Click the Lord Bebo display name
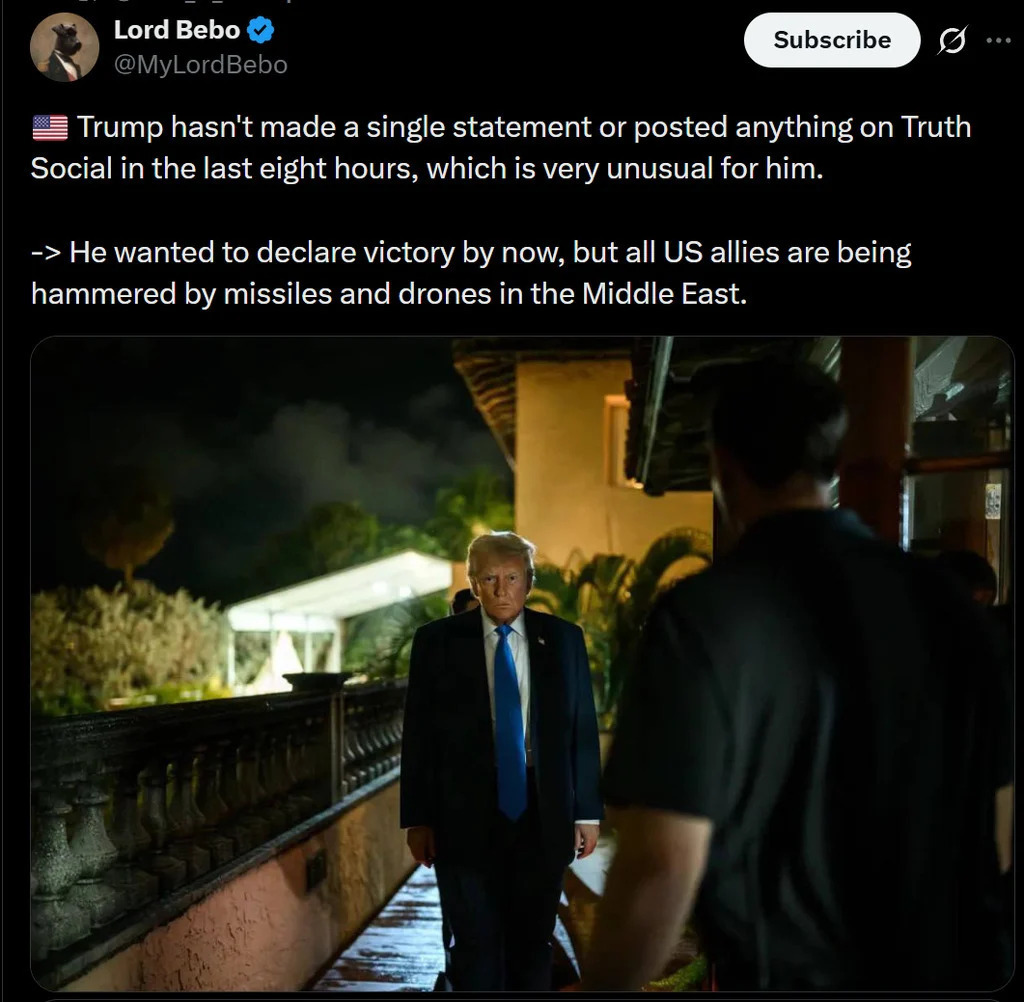The image size is (1024, 1002). pyautogui.click(x=177, y=31)
